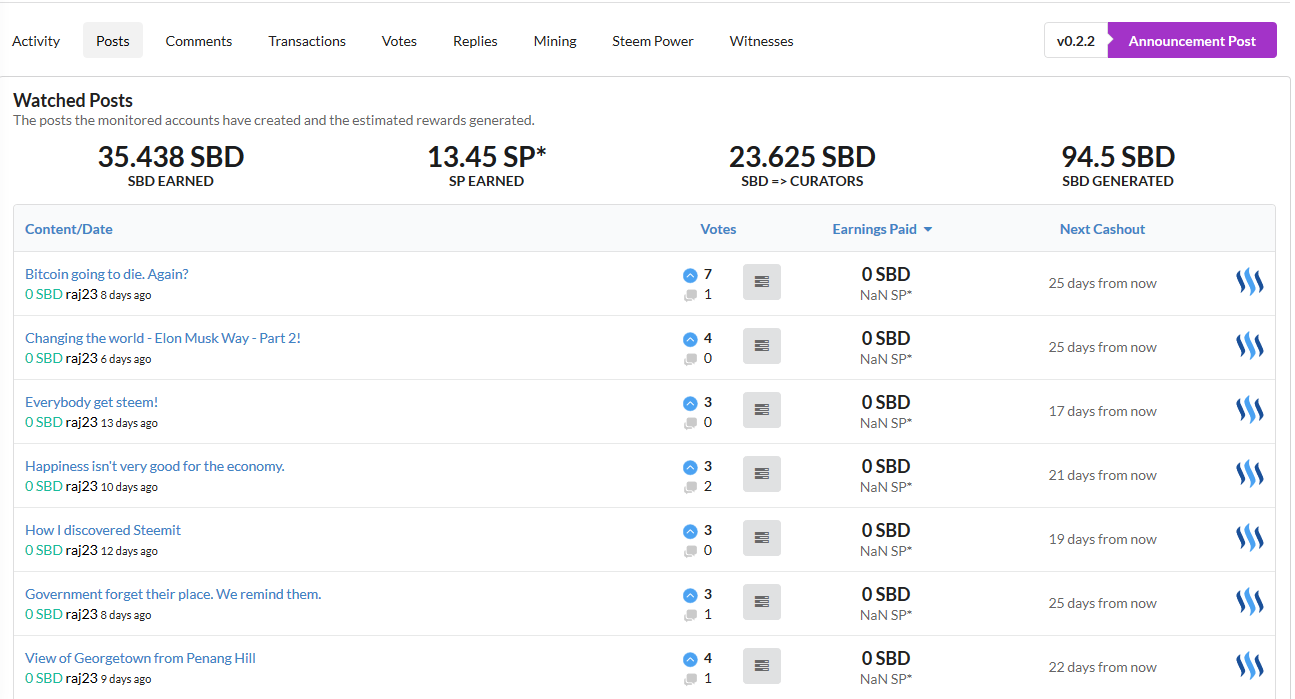View the Steem Power tab
1295x699 pixels.
653,41
